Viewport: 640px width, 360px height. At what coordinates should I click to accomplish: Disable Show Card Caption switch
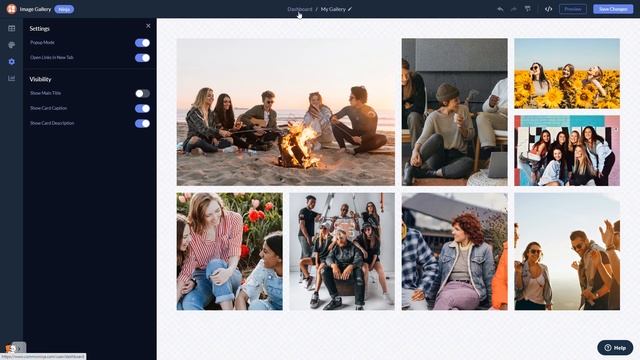pyautogui.click(x=142, y=109)
